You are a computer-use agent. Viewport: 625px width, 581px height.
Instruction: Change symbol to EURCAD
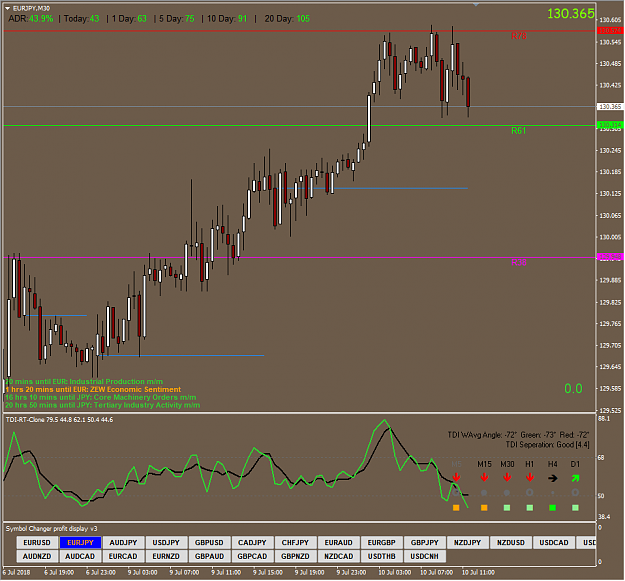123,556
